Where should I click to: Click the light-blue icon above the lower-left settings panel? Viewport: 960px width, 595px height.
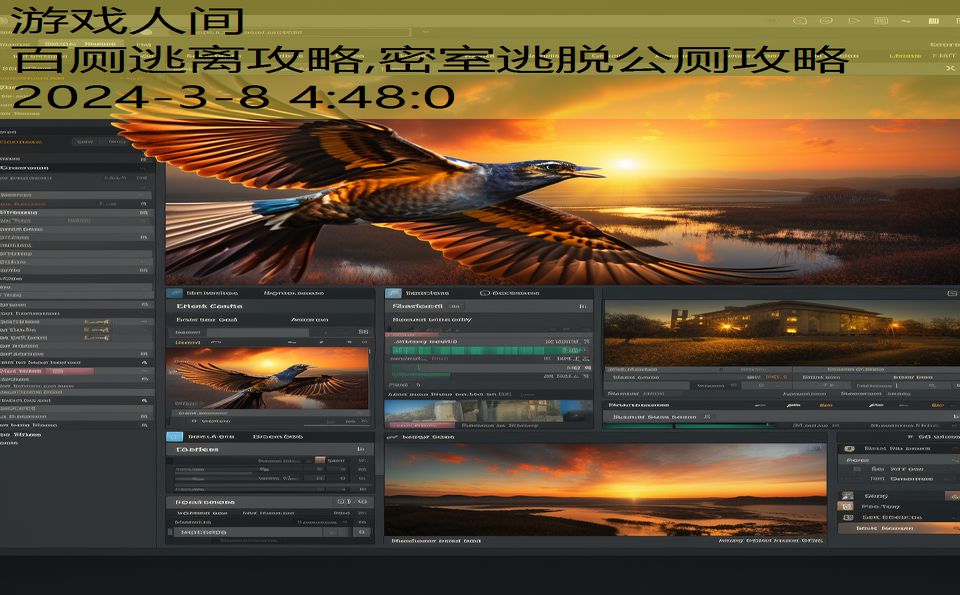(x=174, y=436)
